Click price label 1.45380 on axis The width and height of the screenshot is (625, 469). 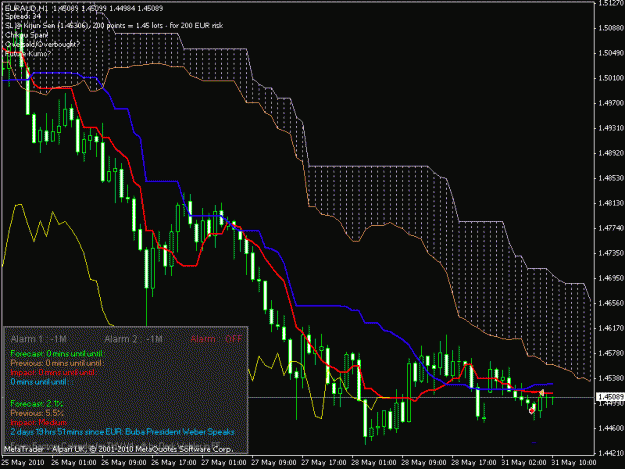611,378
